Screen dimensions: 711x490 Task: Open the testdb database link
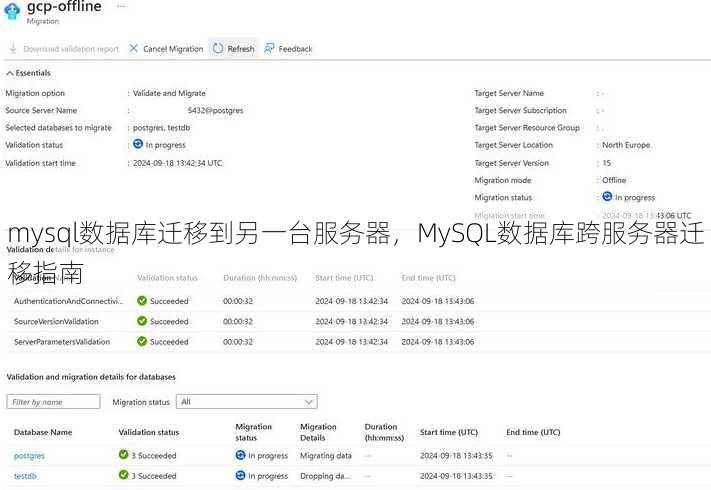click(x=25, y=476)
